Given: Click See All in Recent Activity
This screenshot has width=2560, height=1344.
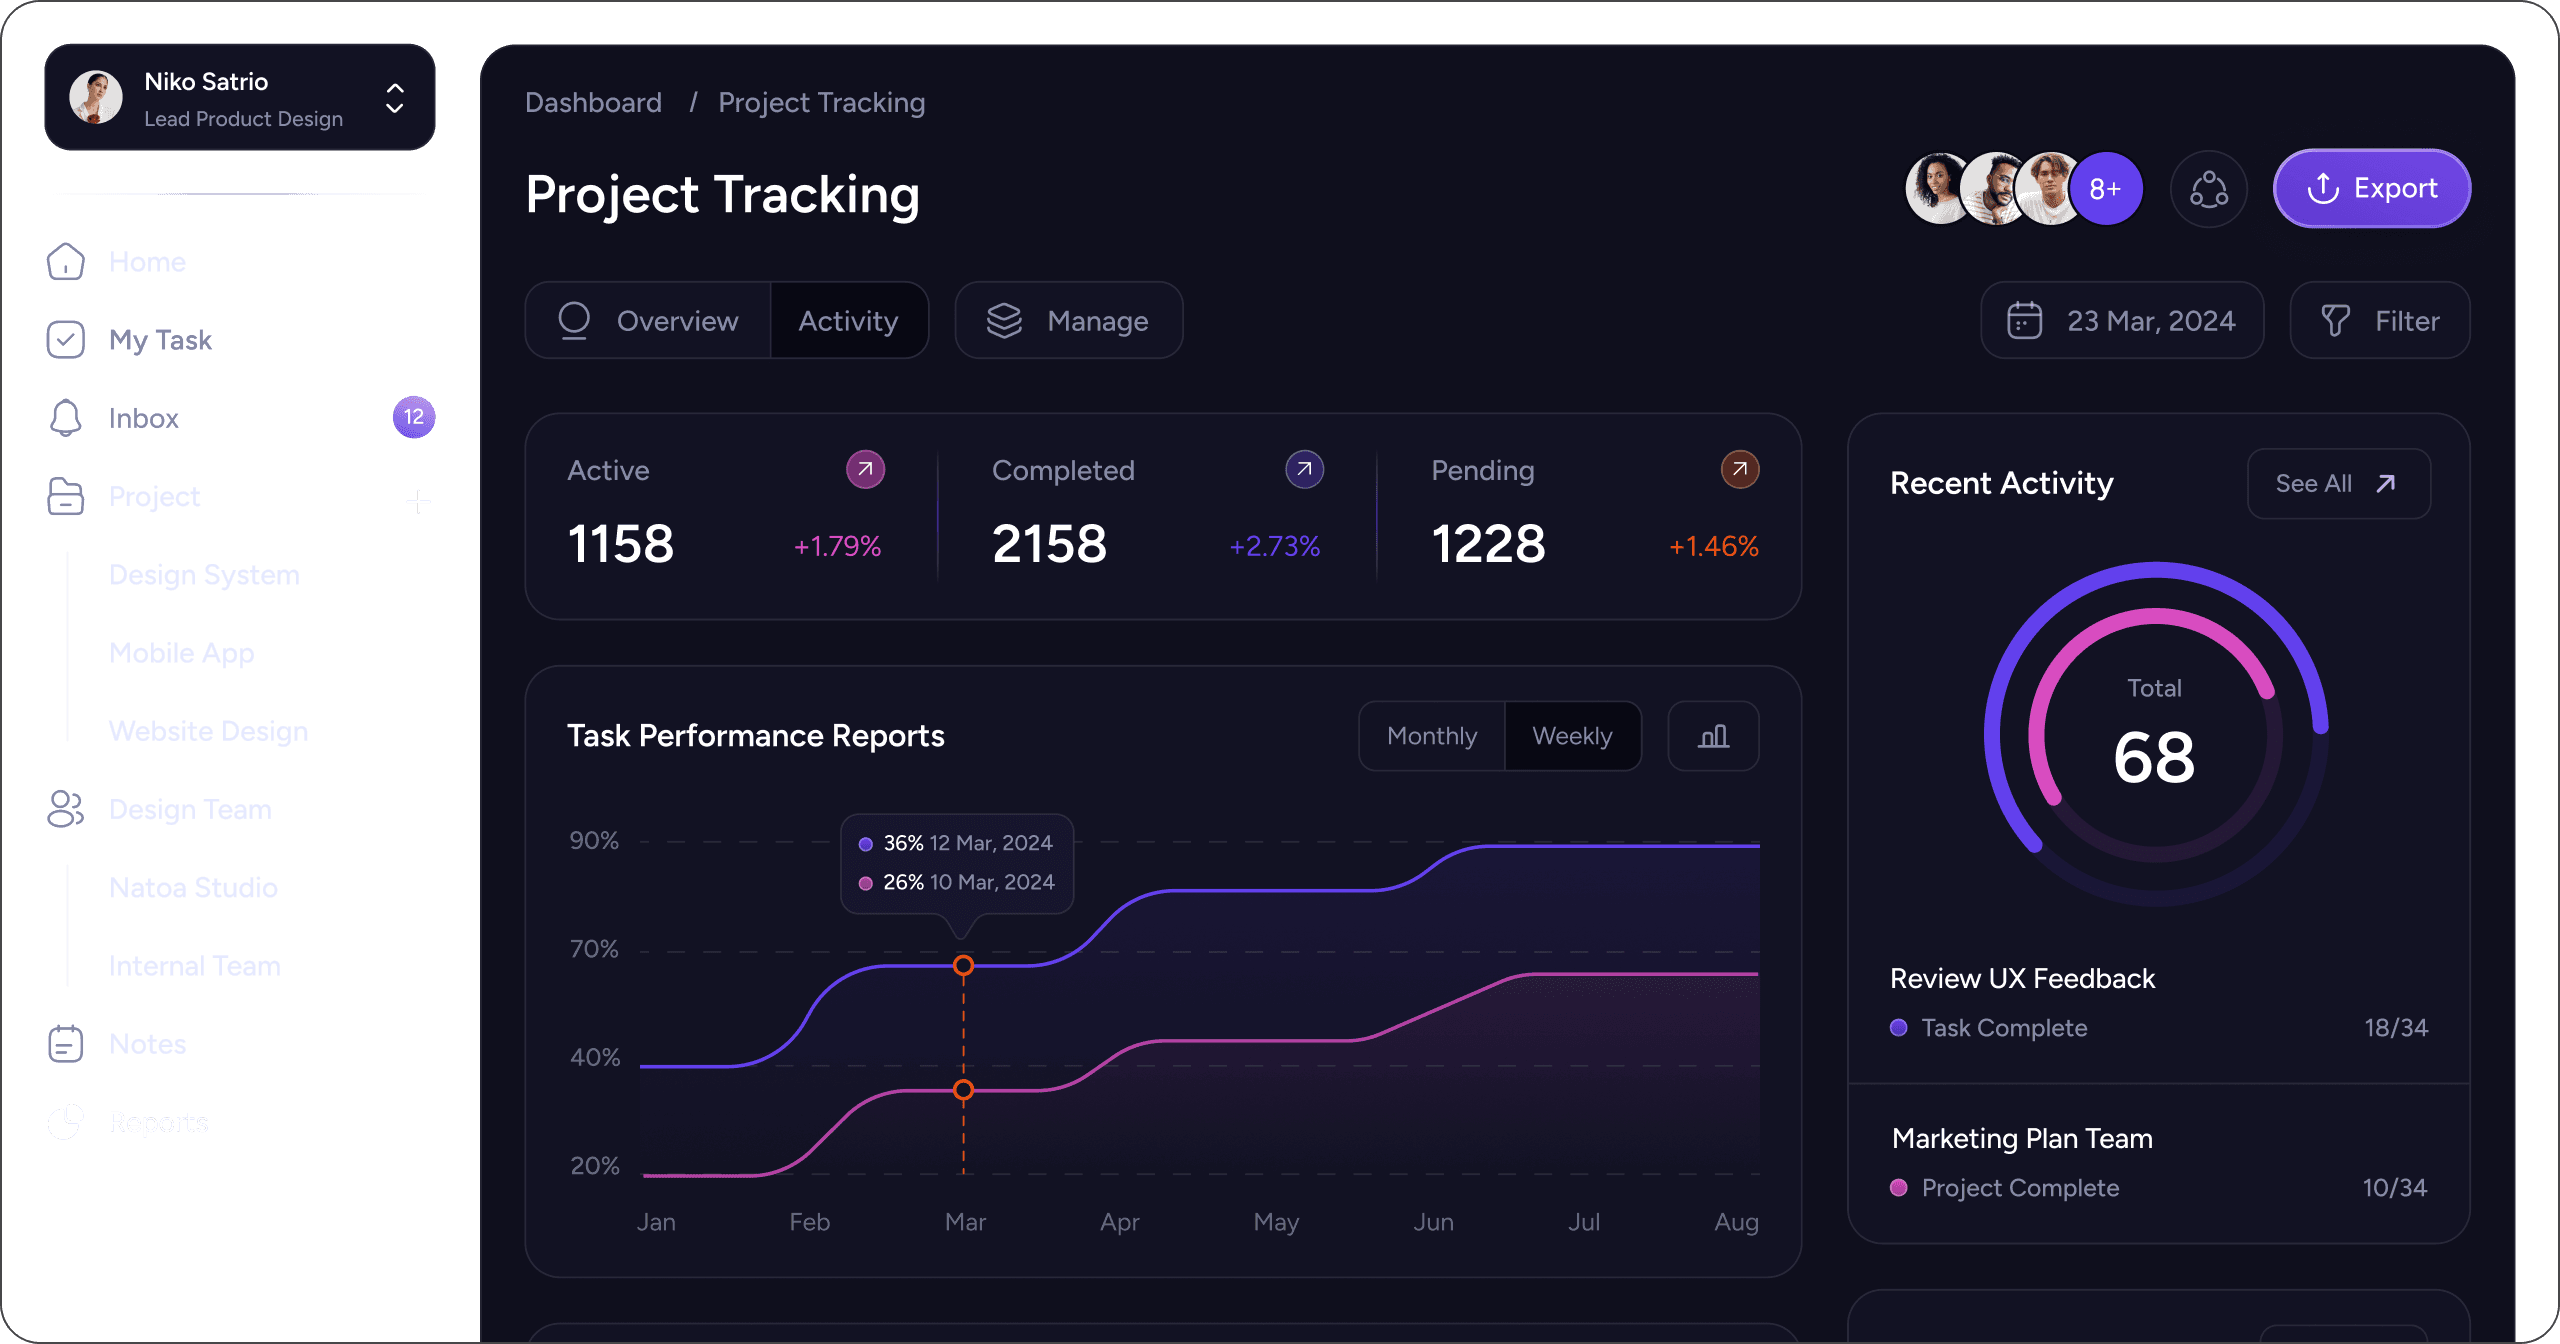Looking at the screenshot, I should (x=2337, y=484).
